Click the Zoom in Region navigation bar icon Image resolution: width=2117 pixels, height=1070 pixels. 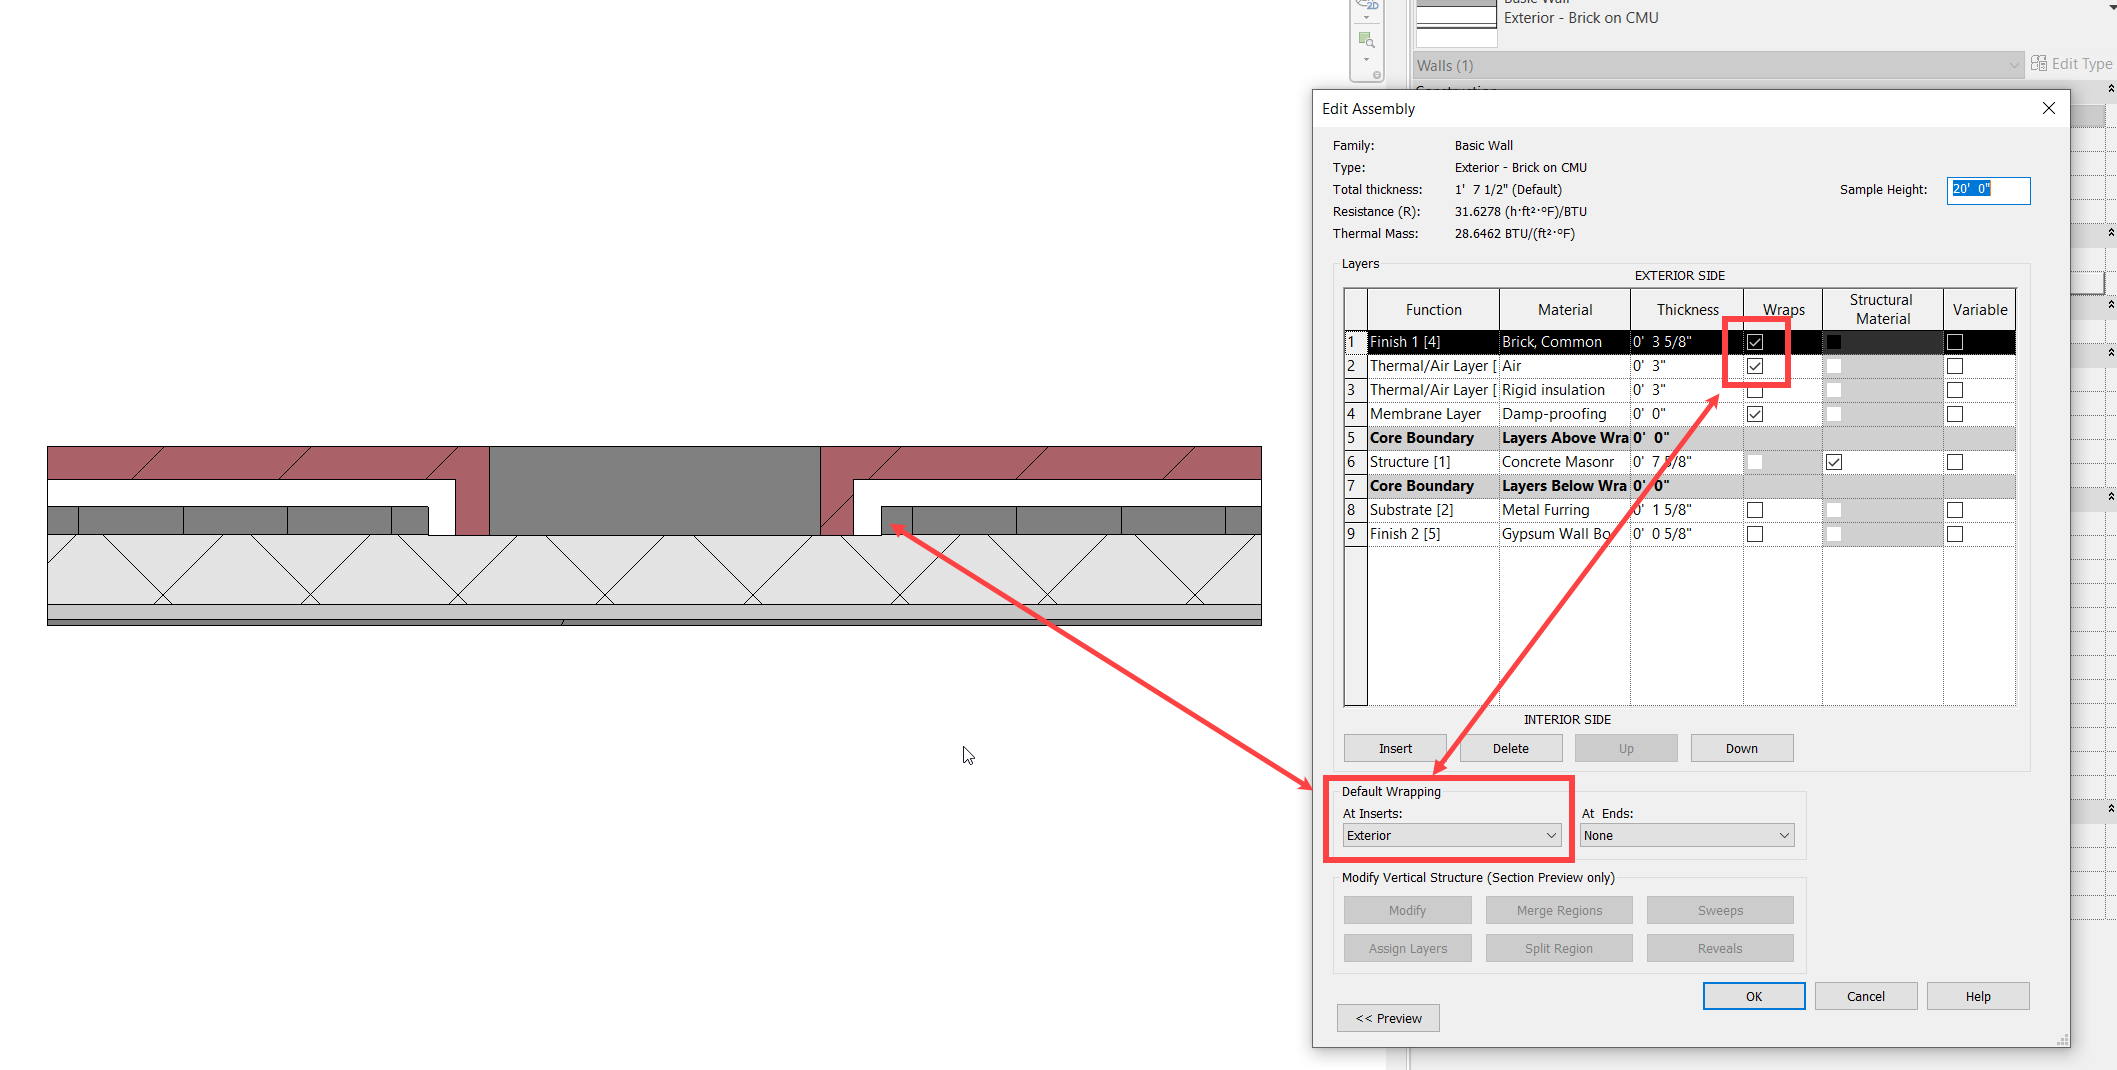[1366, 40]
